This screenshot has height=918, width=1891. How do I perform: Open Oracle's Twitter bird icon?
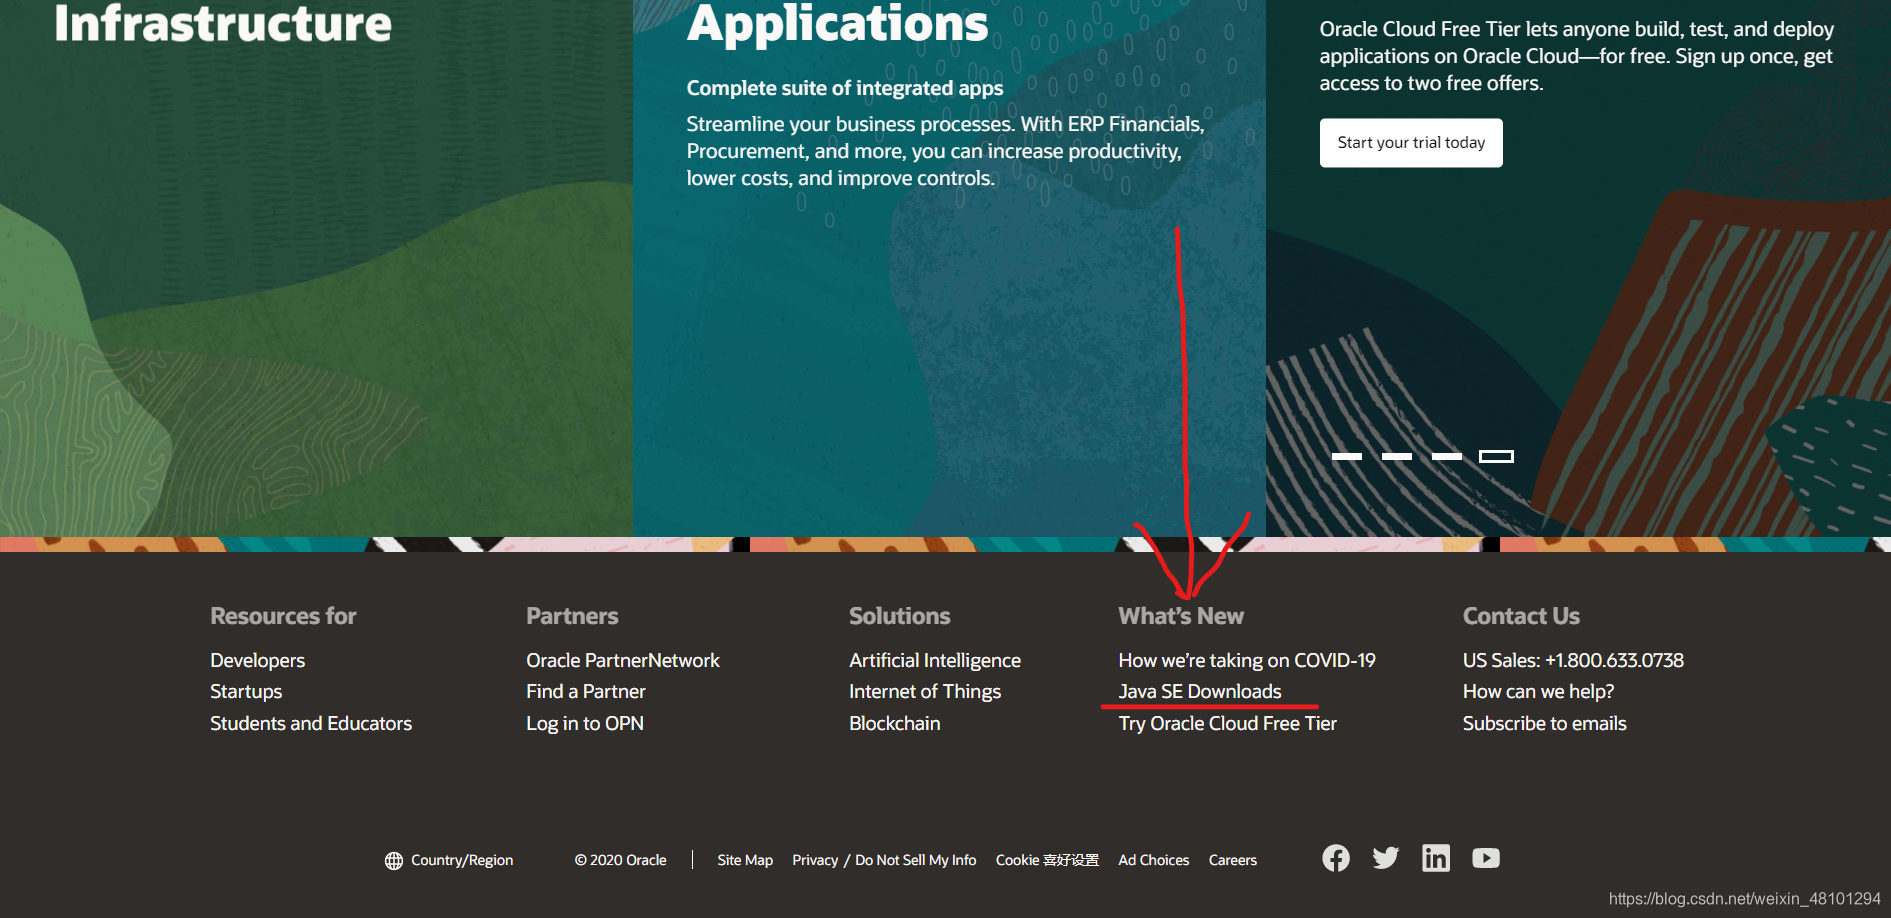click(1385, 858)
